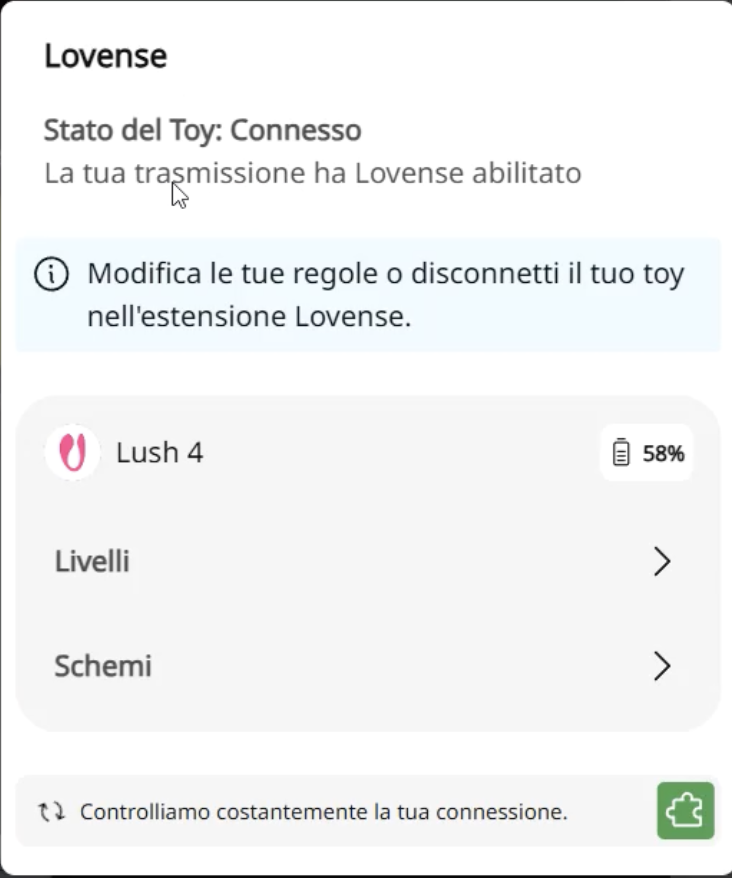Viewport: 732px width, 878px height.
Task: Click the battery icon beside 58%
Action: pos(622,453)
